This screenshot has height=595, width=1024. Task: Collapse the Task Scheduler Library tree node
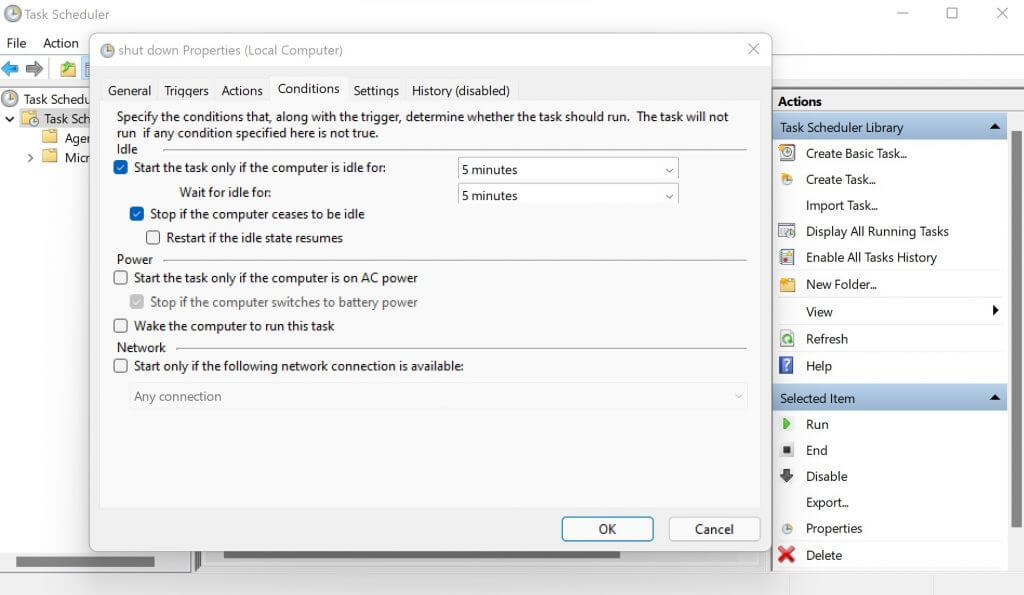[10, 119]
